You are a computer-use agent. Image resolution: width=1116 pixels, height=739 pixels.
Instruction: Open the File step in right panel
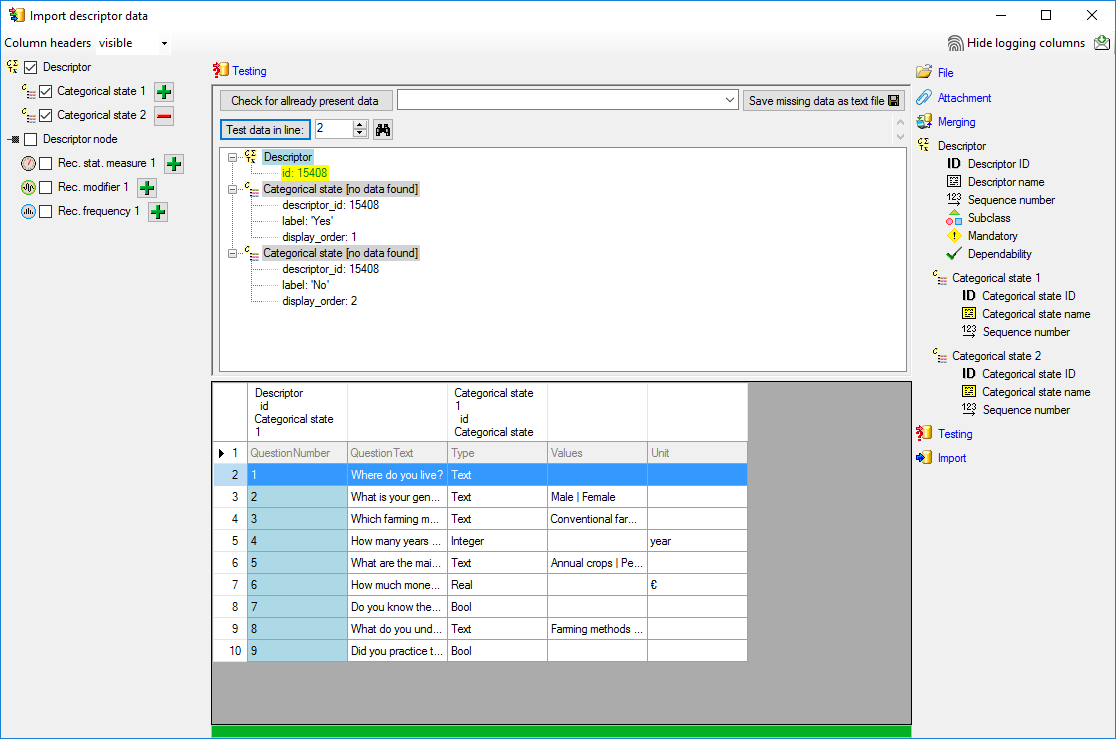945,73
